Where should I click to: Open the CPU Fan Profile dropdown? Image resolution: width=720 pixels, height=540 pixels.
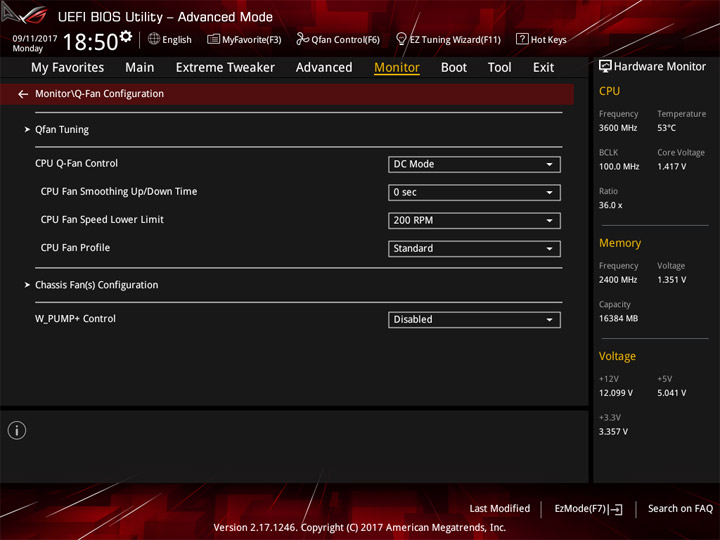474,248
